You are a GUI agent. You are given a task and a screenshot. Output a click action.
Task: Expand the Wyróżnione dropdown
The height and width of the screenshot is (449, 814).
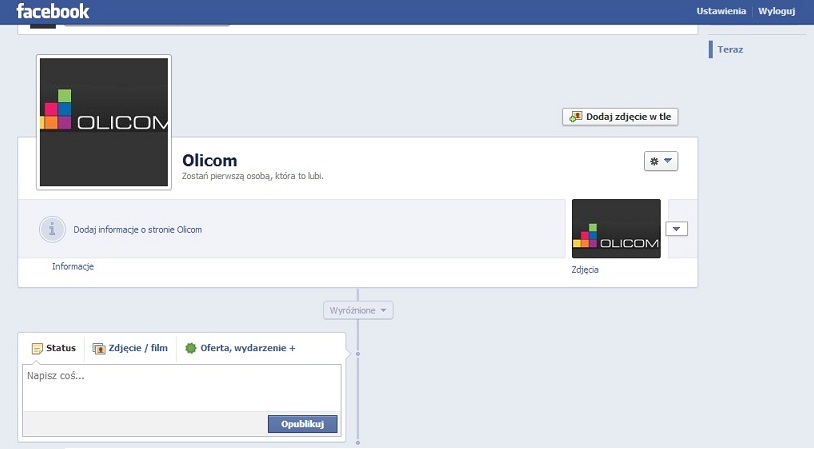358,311
